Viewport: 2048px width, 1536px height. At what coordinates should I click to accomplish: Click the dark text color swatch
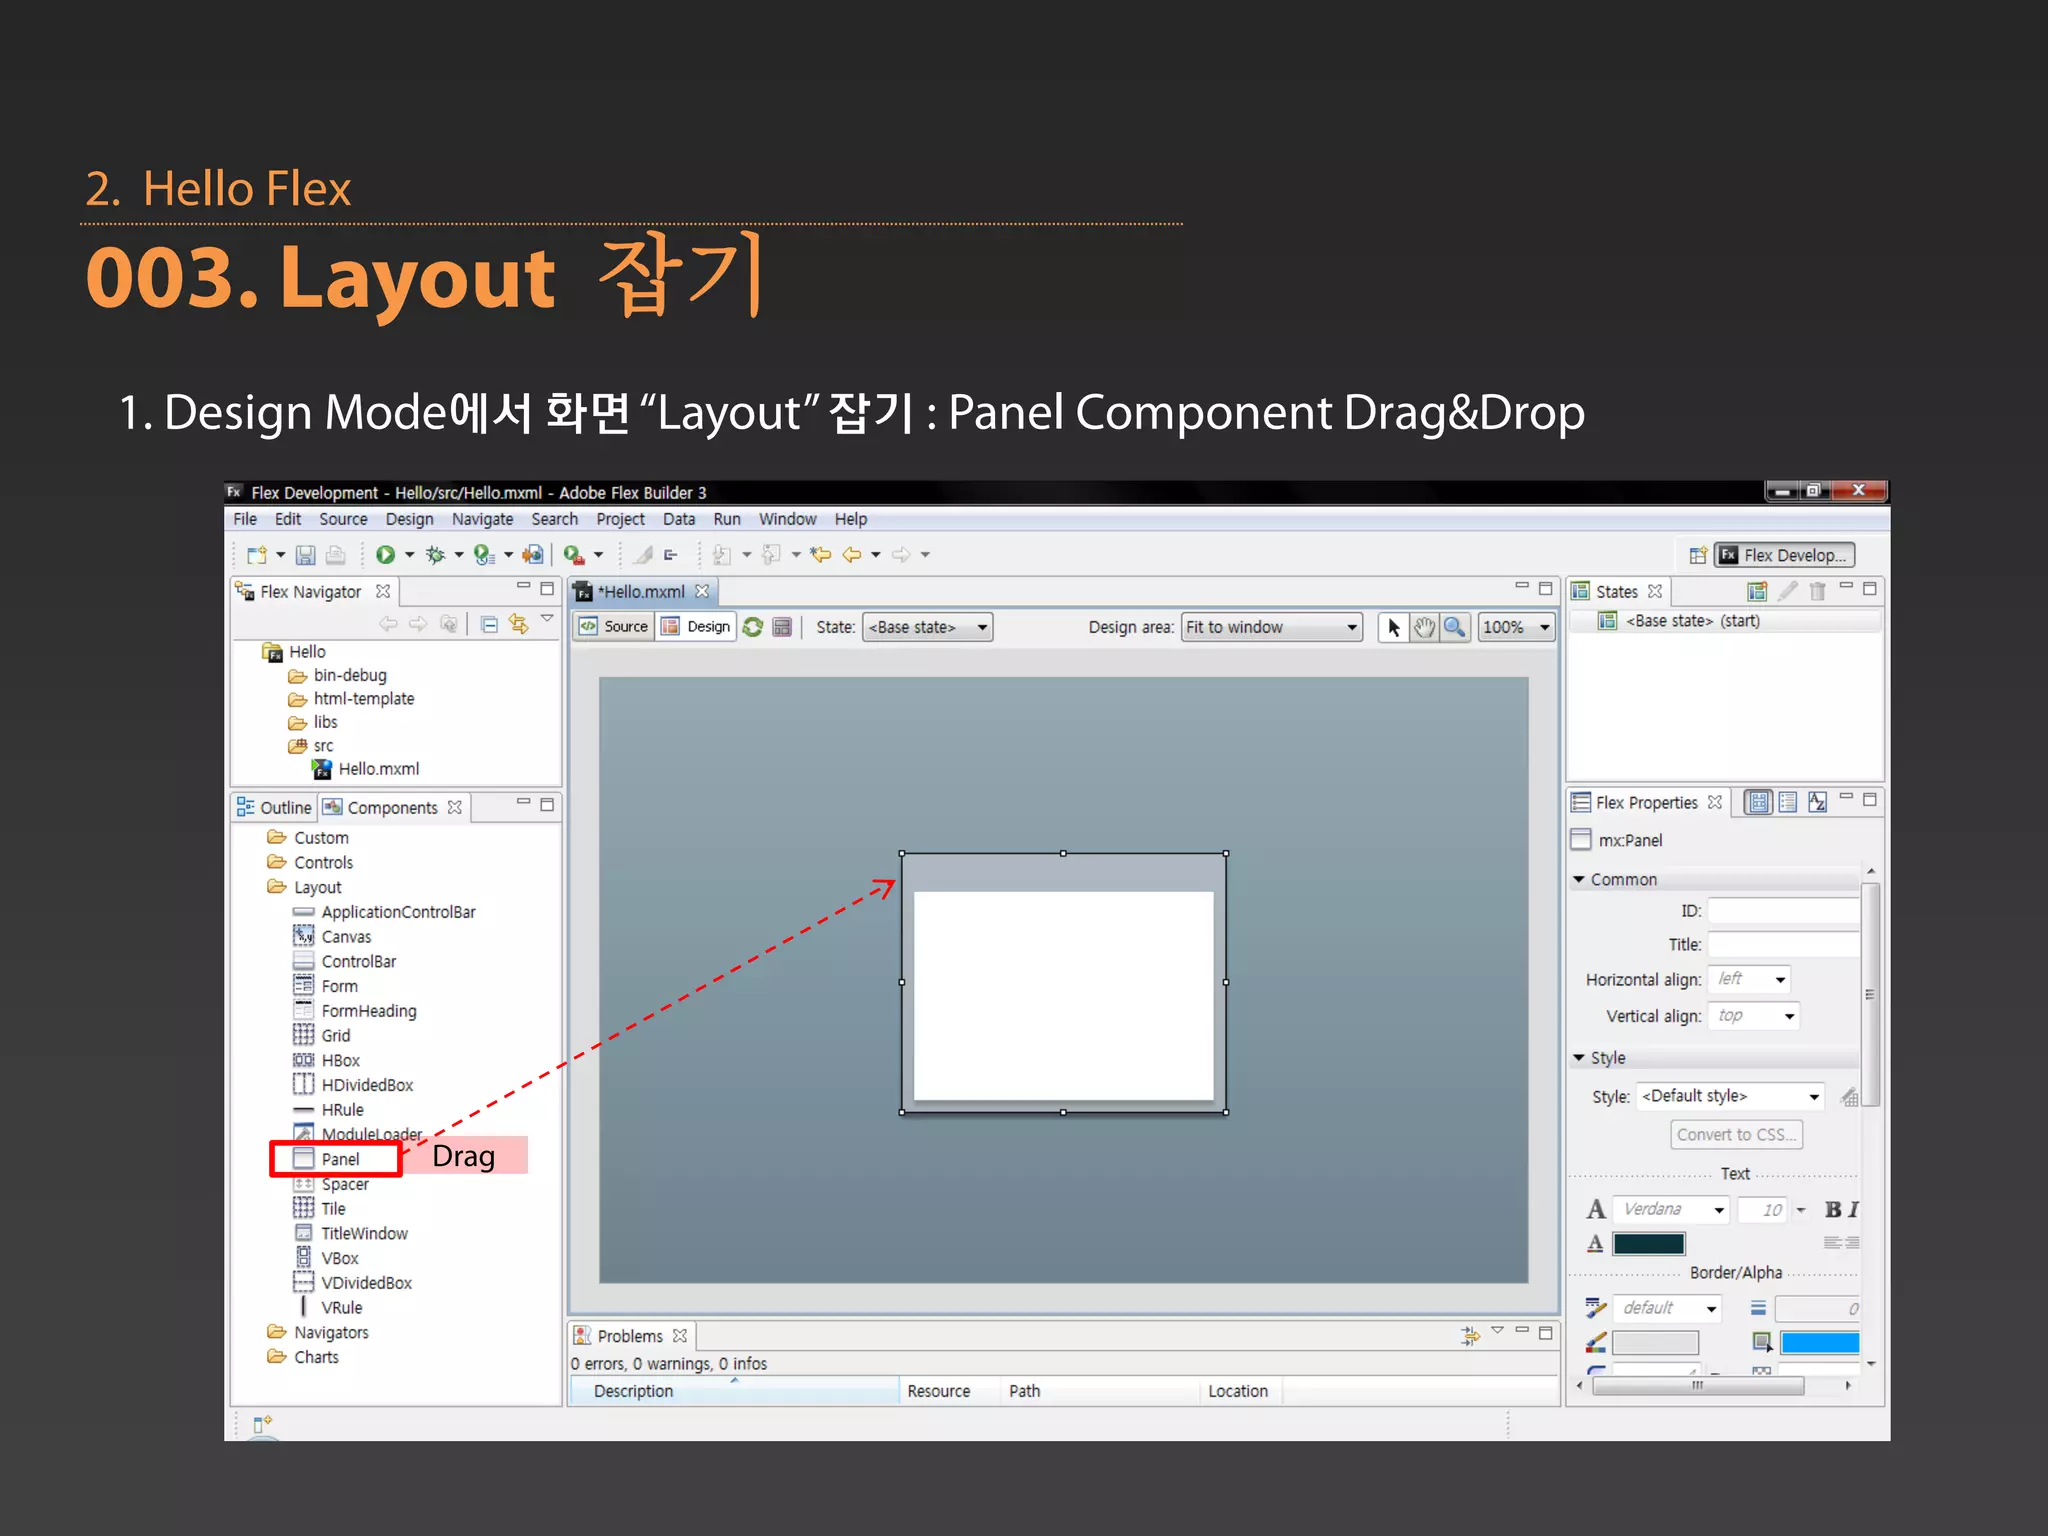[x=1649, y=1243]
